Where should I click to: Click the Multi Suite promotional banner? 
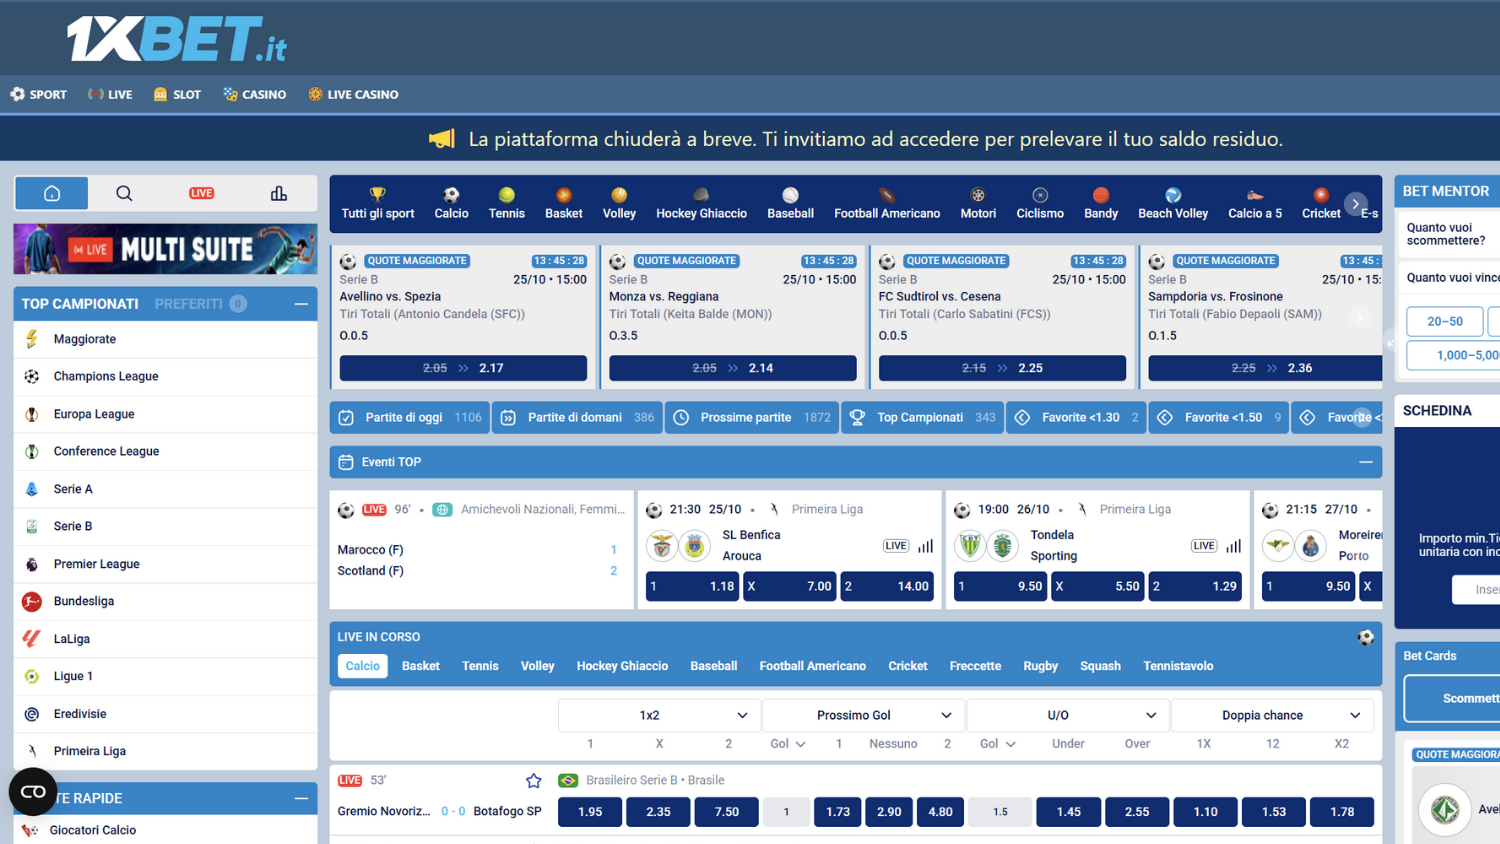pyautogui.click(x=165, y=249)
